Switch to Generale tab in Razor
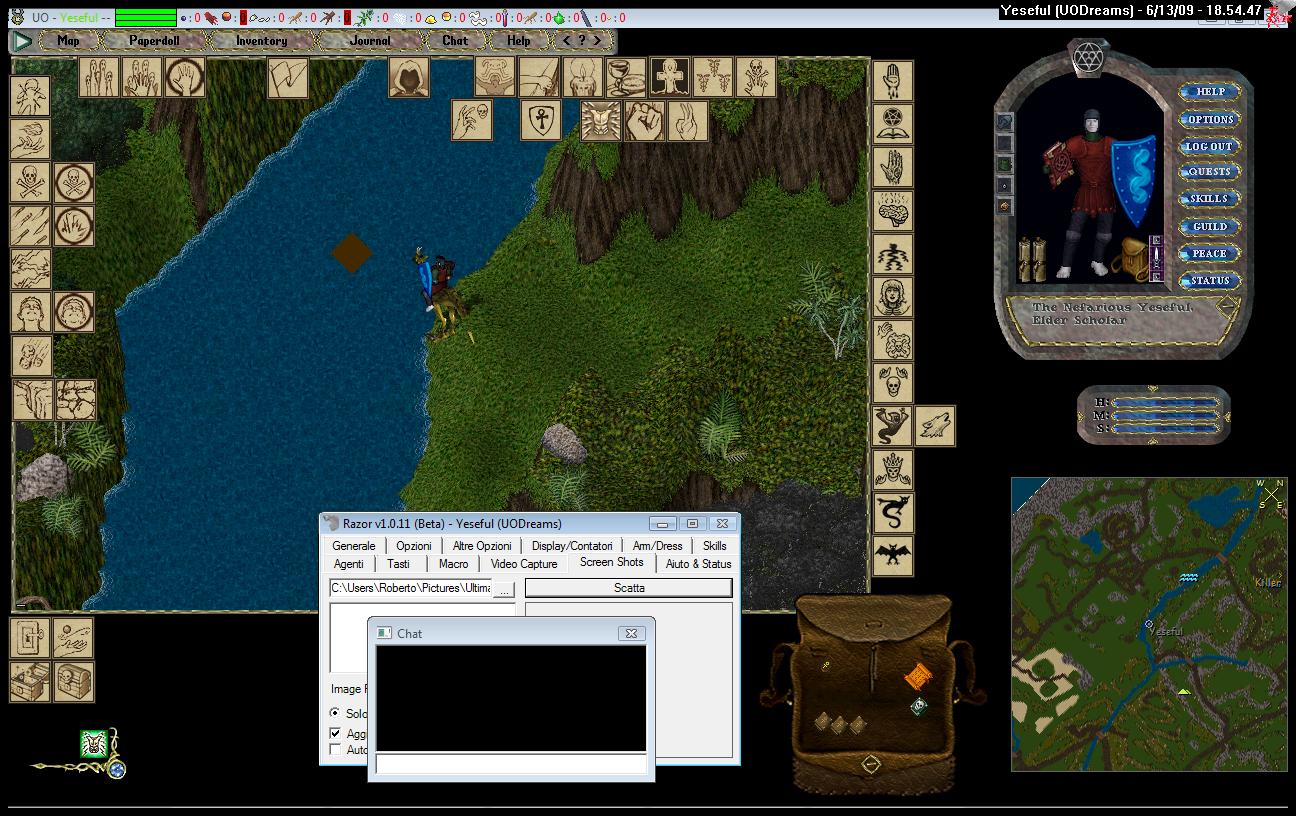This screenshot has width=1296, height=816. coord(354,546)
